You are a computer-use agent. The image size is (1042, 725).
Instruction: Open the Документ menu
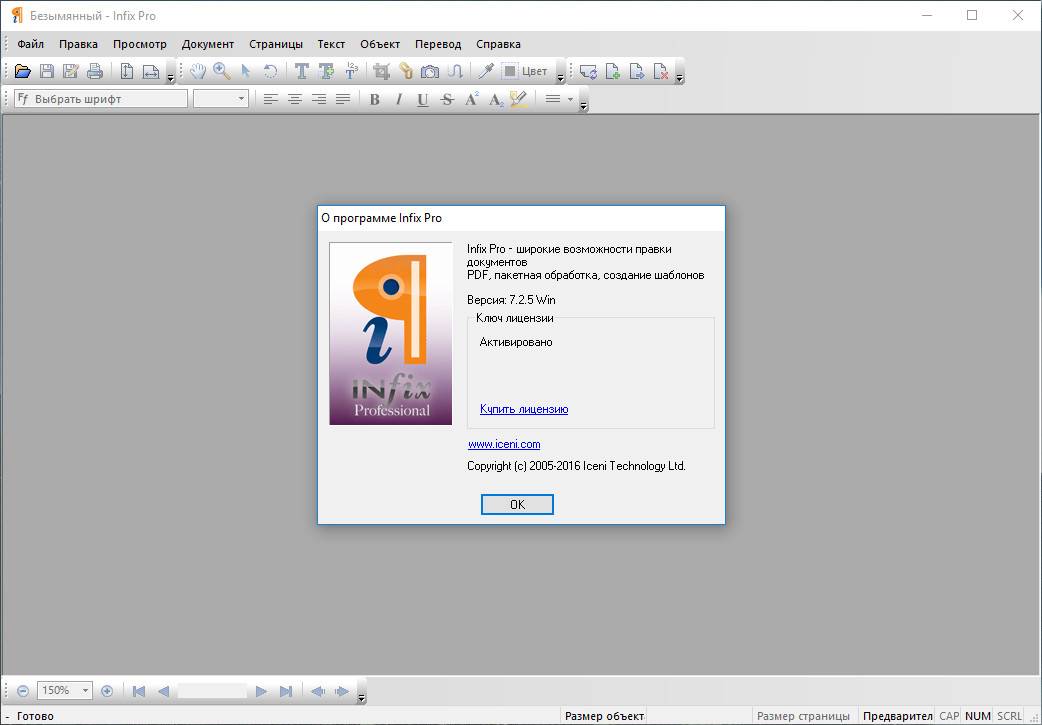point(208,44)
